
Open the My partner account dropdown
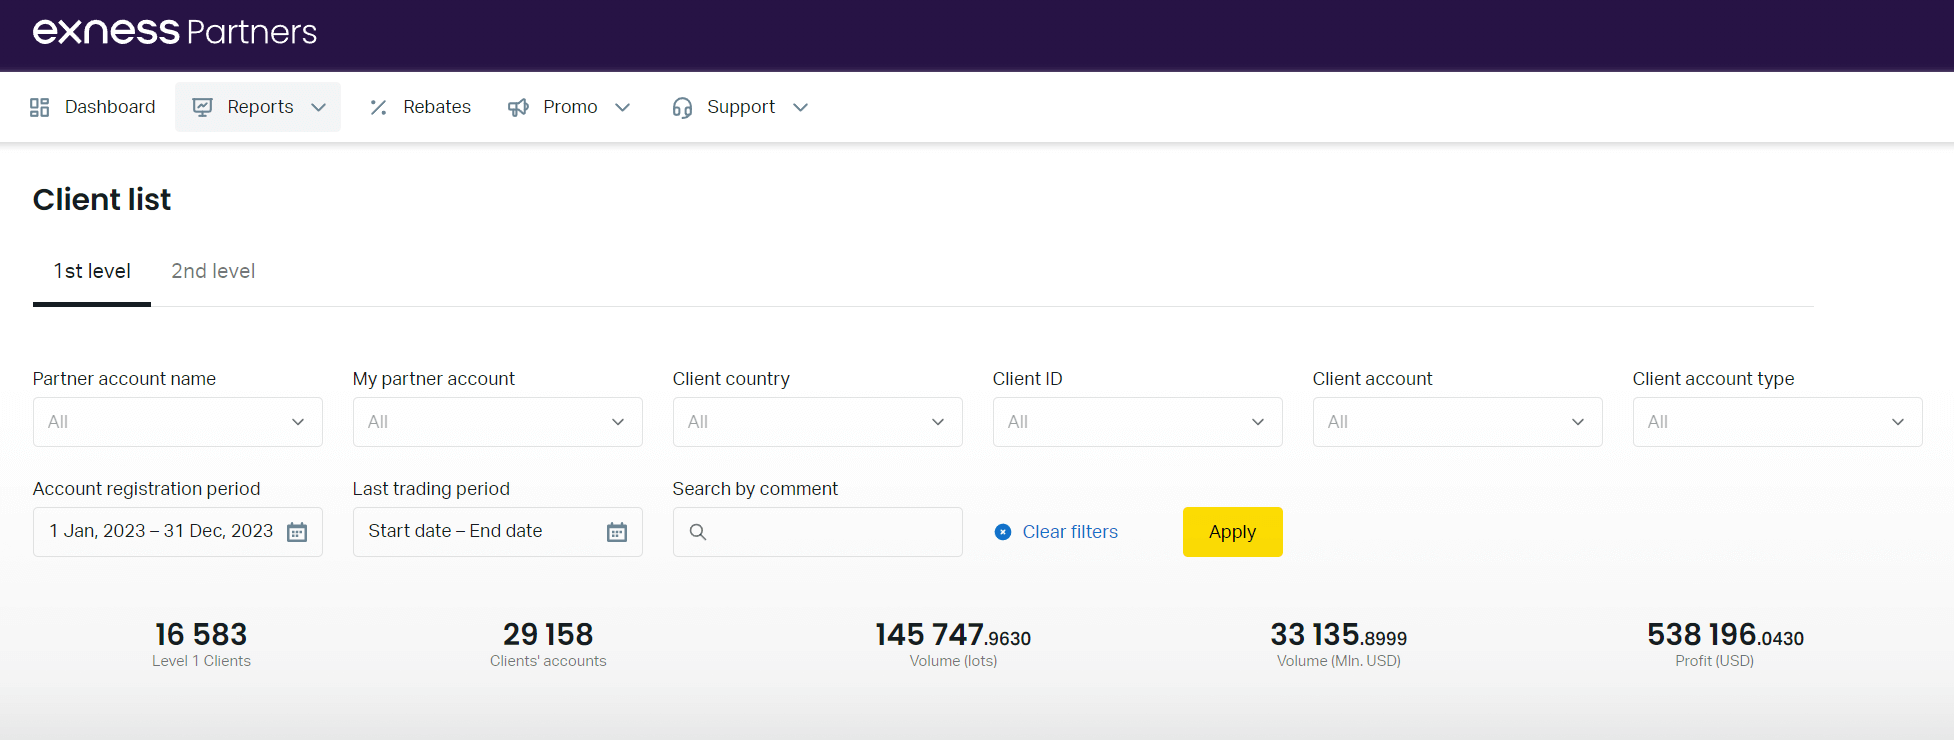coord(498,422)
